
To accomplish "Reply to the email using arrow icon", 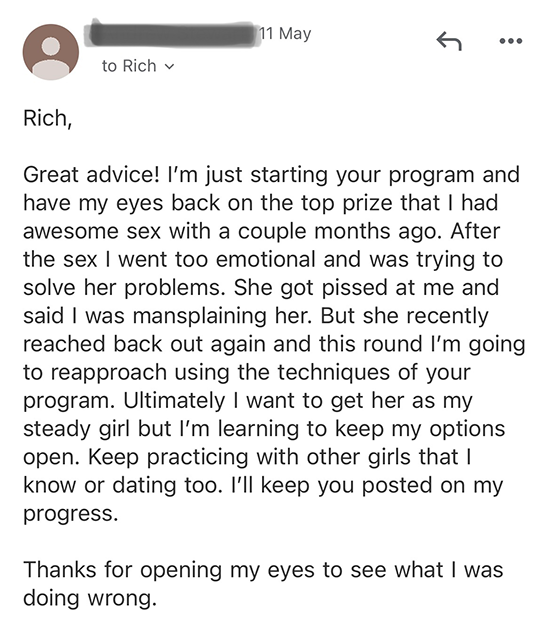I will tap(449, 41).
